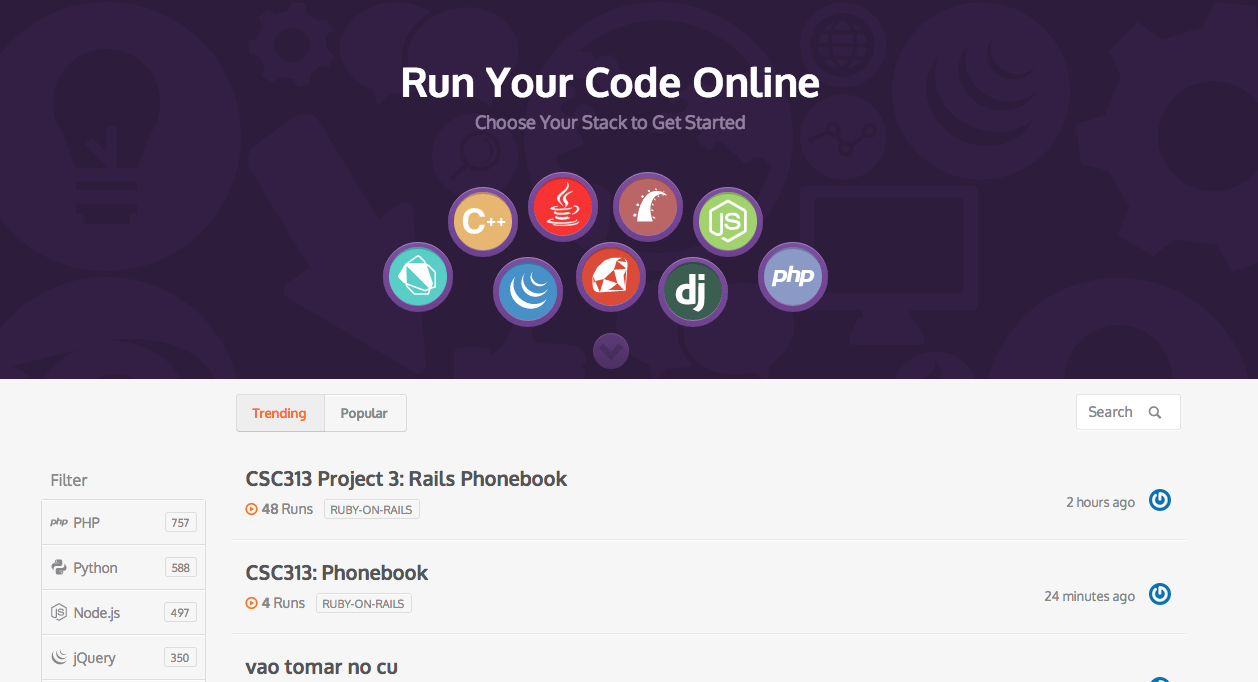1258x682 pixels.
Task: Choose the Node.js stack icon
Action: pyautogui.click(x=728, y=222)
